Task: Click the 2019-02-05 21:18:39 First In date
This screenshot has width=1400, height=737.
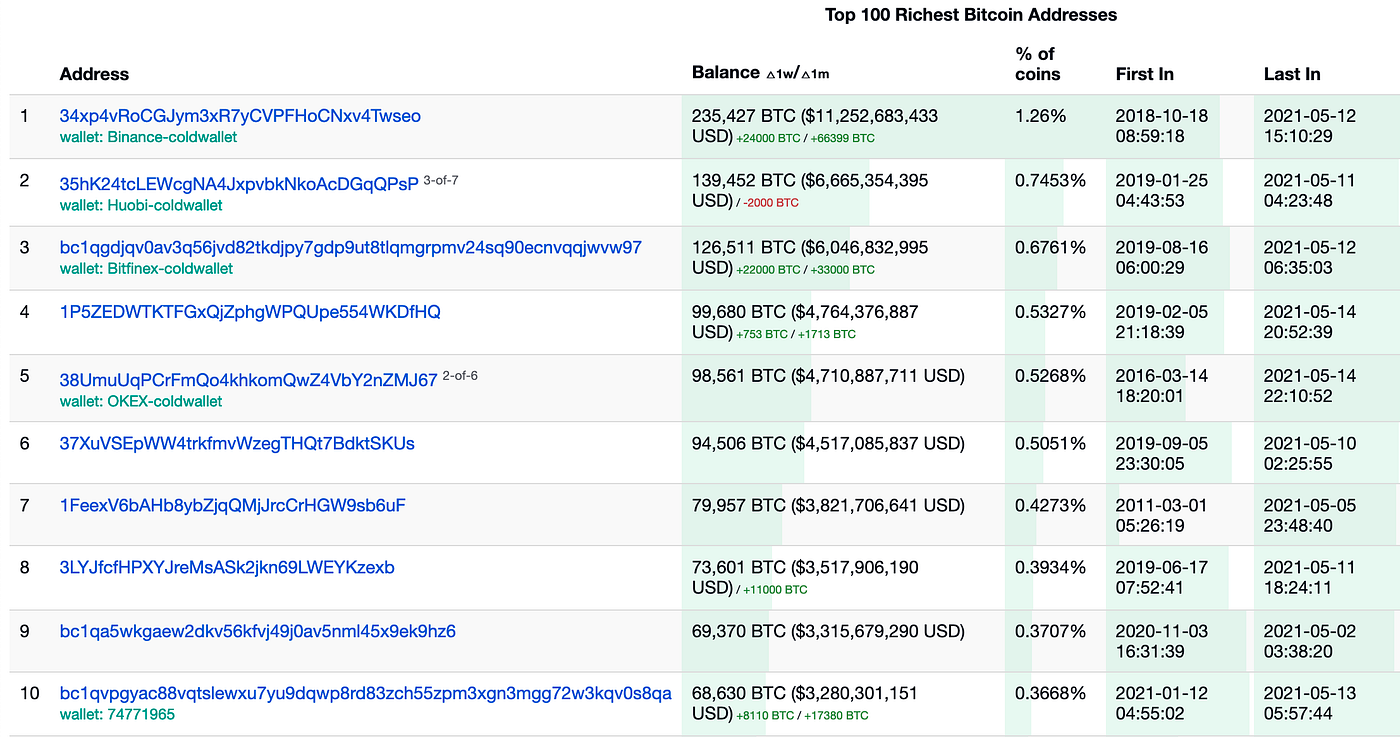Action: [1162, 322]
